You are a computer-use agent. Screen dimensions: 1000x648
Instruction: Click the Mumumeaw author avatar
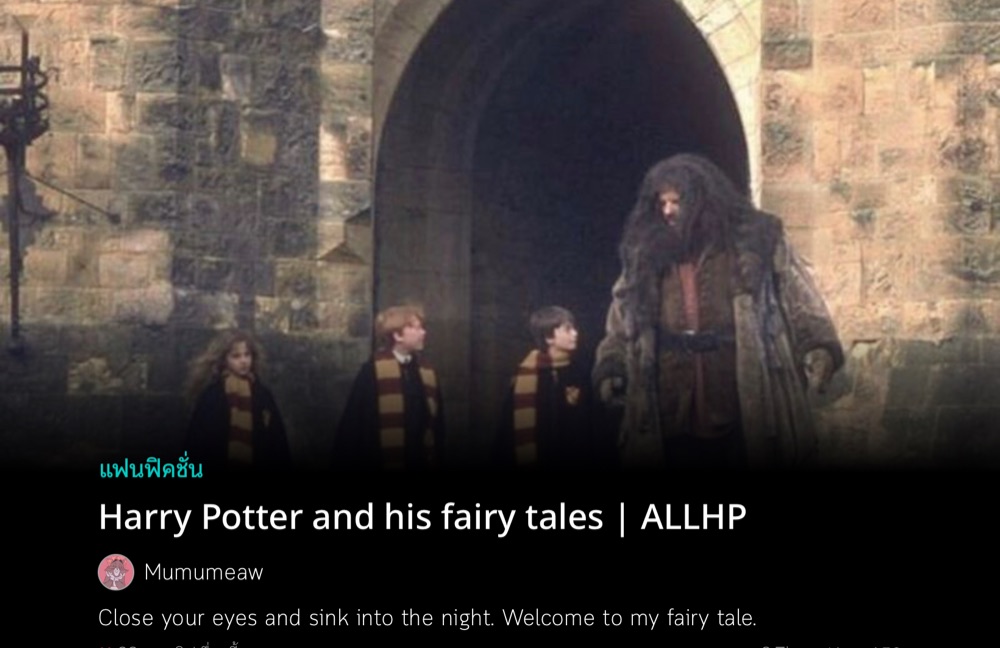click(x=116, y=572)
